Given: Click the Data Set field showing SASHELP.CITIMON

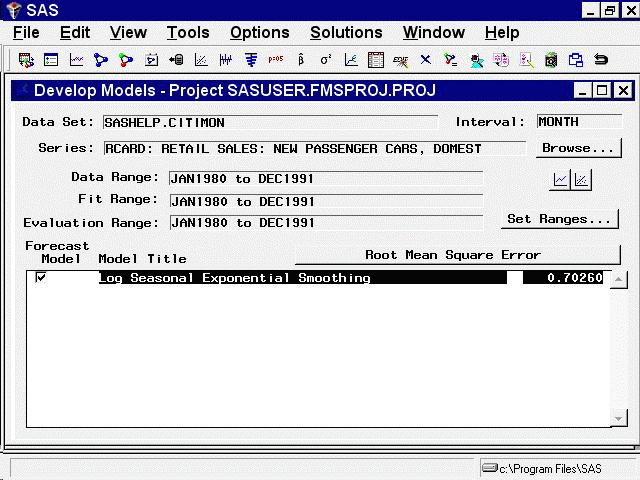Looking at the screenshot, I should (270, 123).
